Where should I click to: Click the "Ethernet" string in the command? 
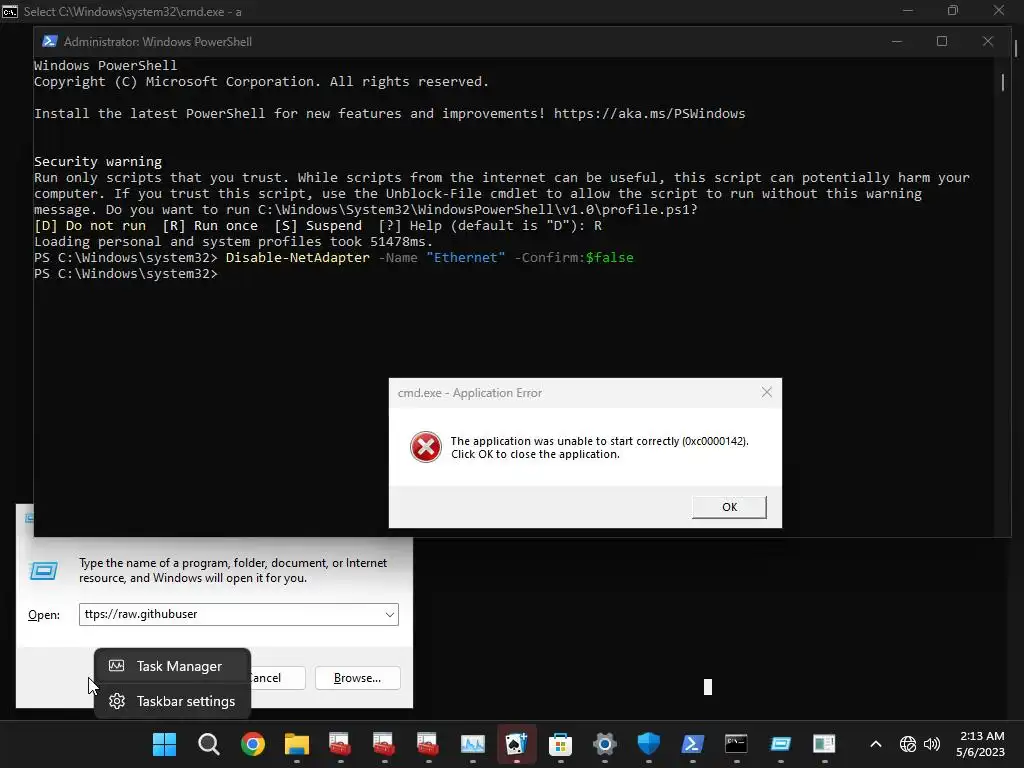[466, 257]
